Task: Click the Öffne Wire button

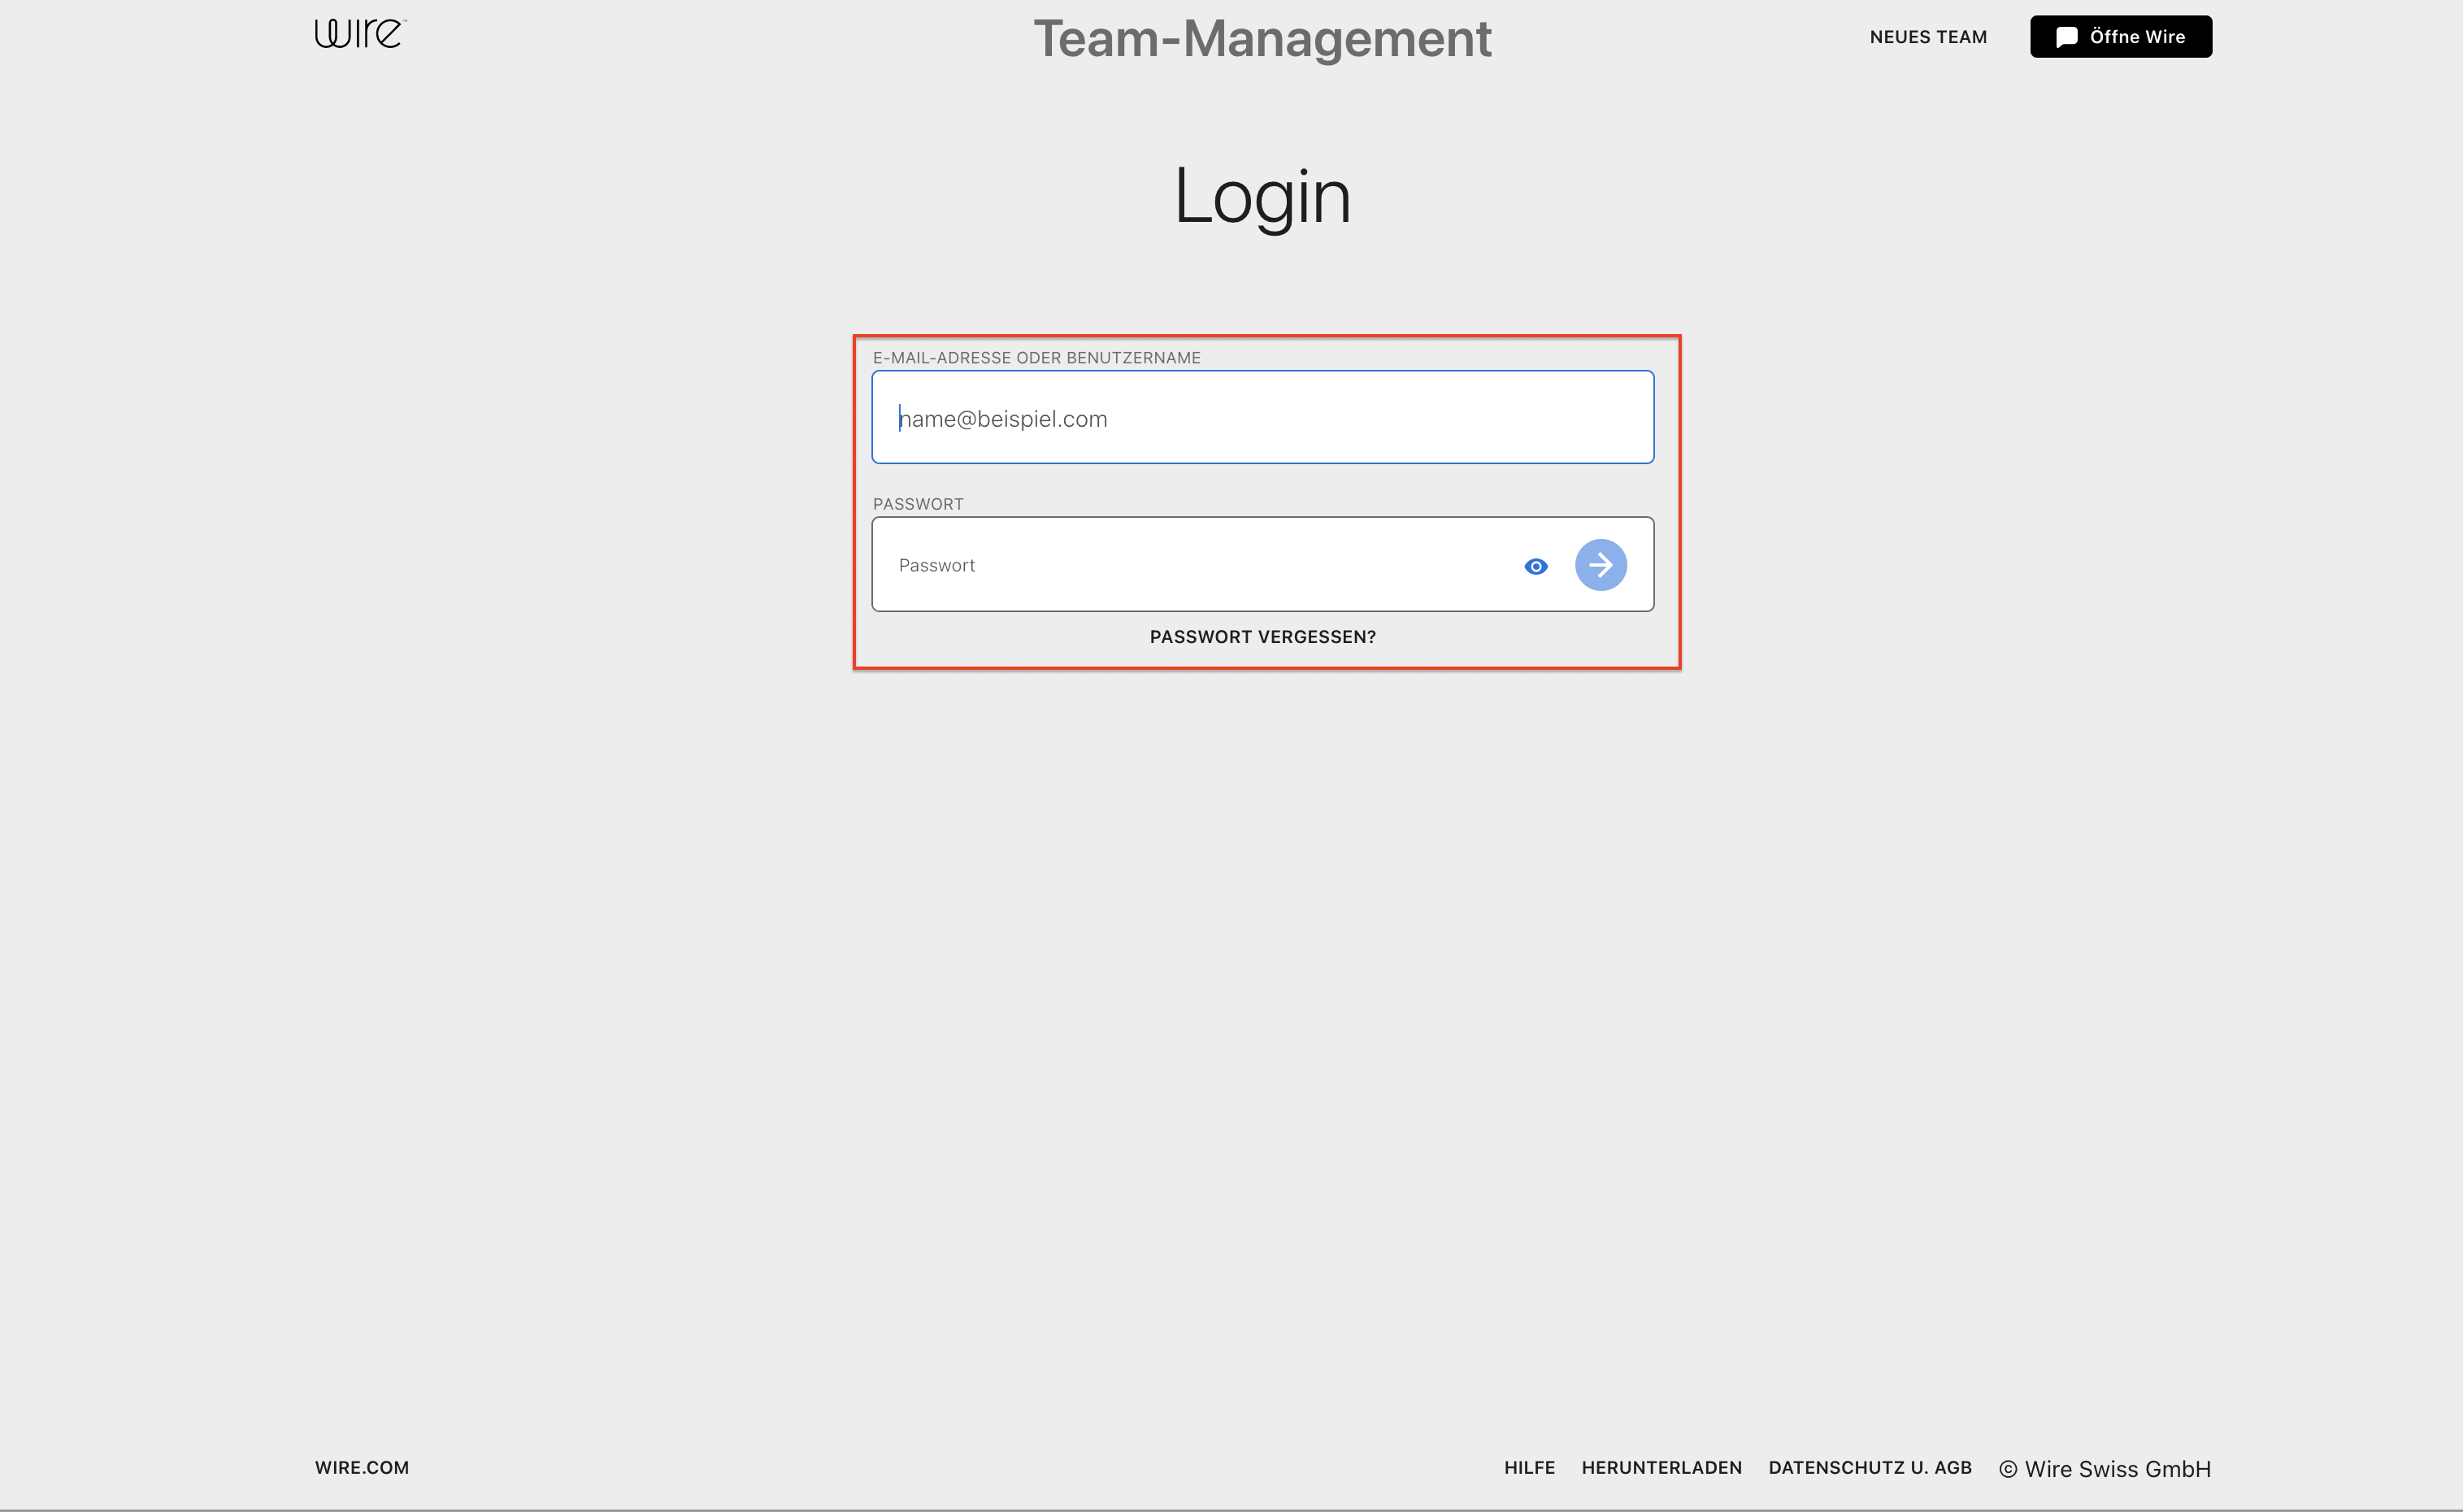Action: 2120,37
